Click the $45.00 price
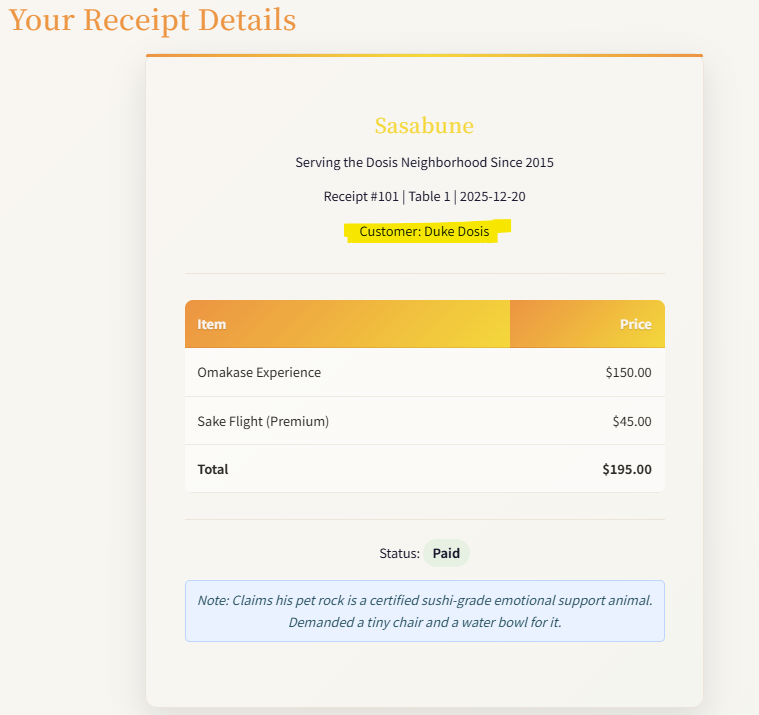Image resolution: width=759 pixels, height=715 pixels. point(632,421)
